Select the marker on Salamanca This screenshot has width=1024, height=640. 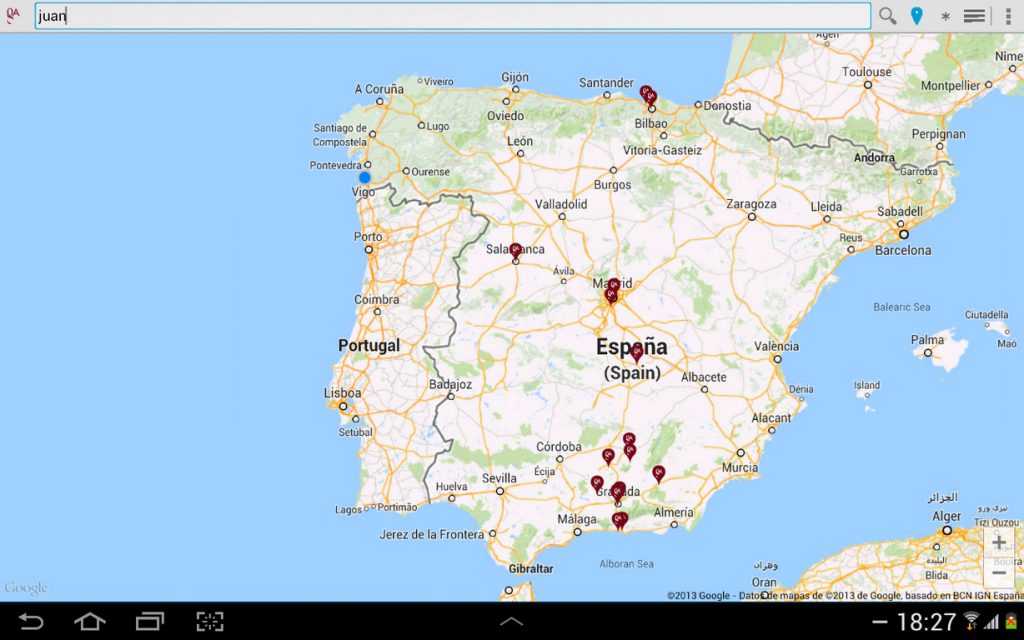point(516,250)
